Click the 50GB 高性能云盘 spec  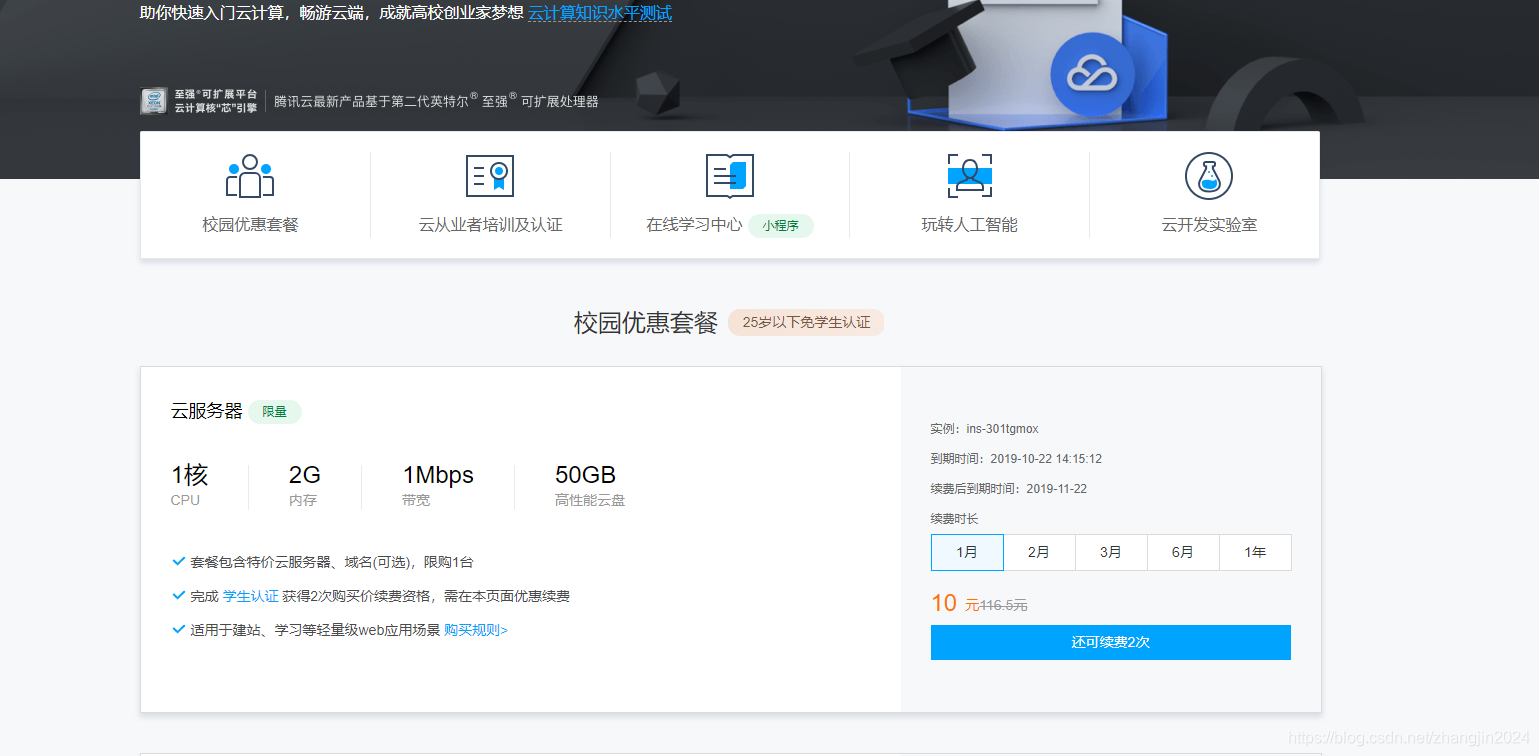(590, 485)
